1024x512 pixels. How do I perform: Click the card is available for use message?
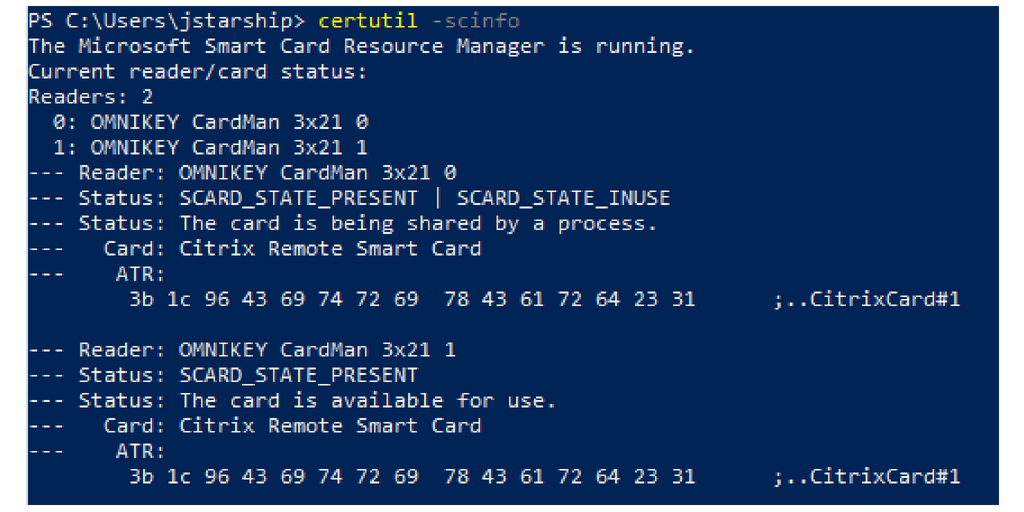point(367,400)
